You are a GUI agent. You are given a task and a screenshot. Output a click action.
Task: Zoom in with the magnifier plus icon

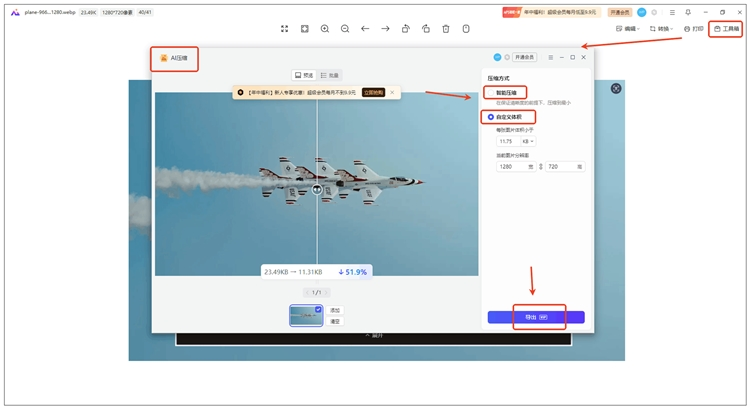pos(325,29)
